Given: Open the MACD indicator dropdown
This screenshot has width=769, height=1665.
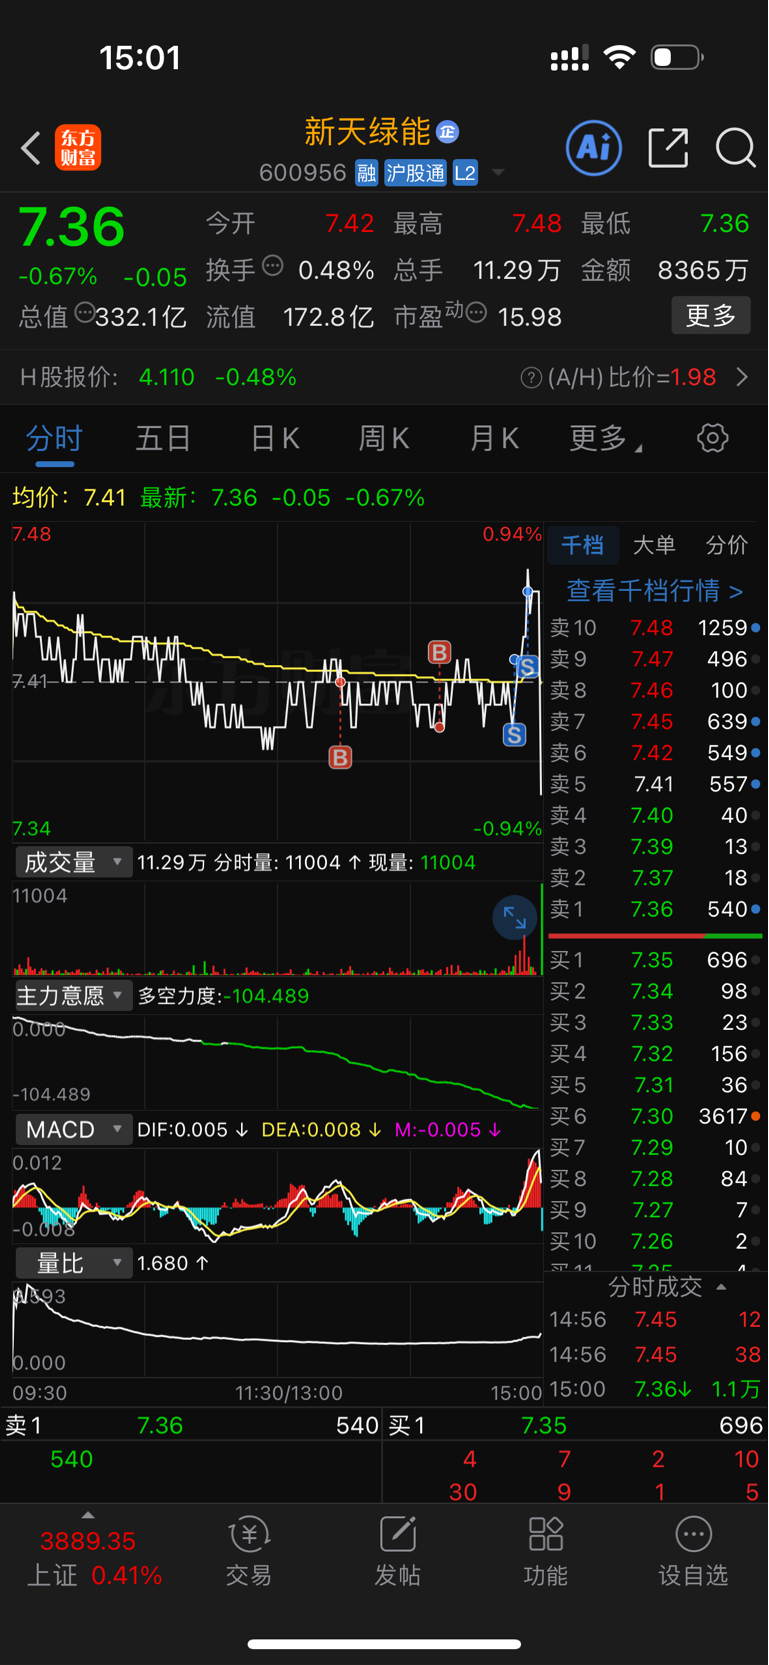Looking at the screenshot, I should 74,1129.
